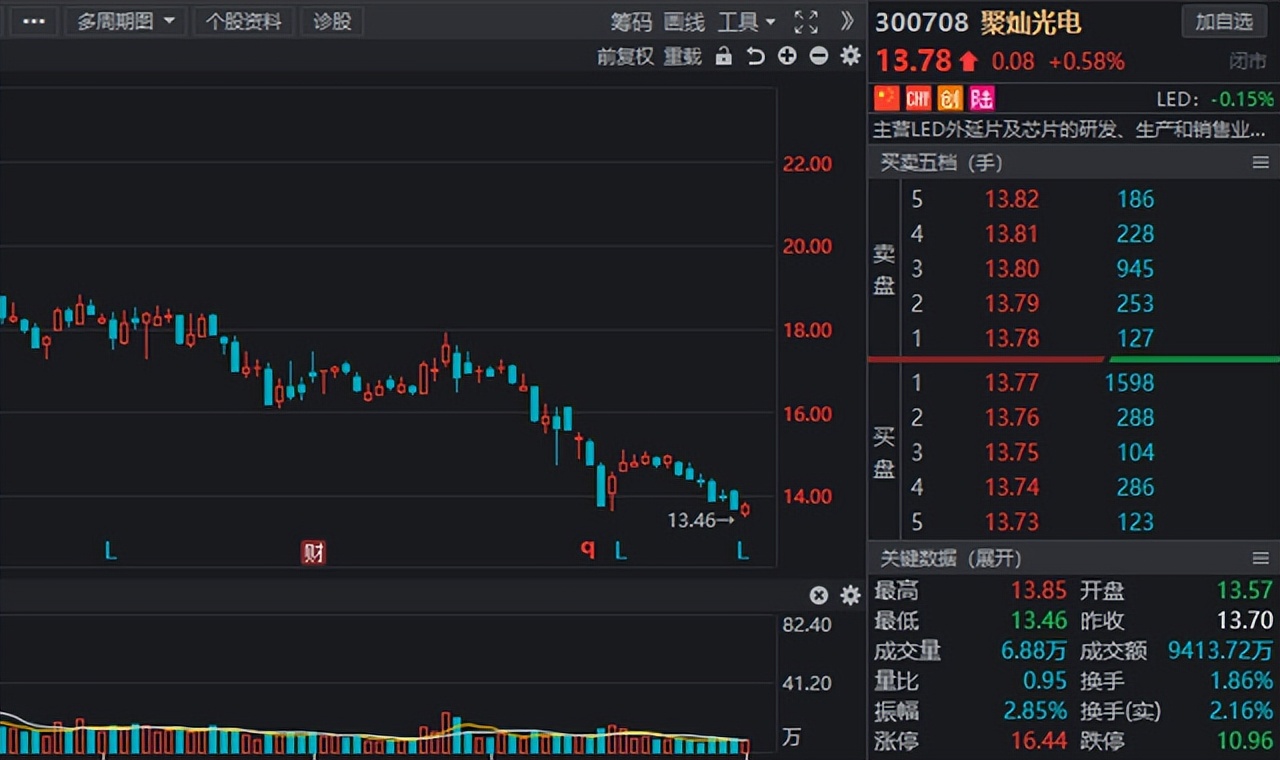Screen dimensions: 1280x760
Task: Click the rightmost L marker on chart
Action: click(743, 550)
